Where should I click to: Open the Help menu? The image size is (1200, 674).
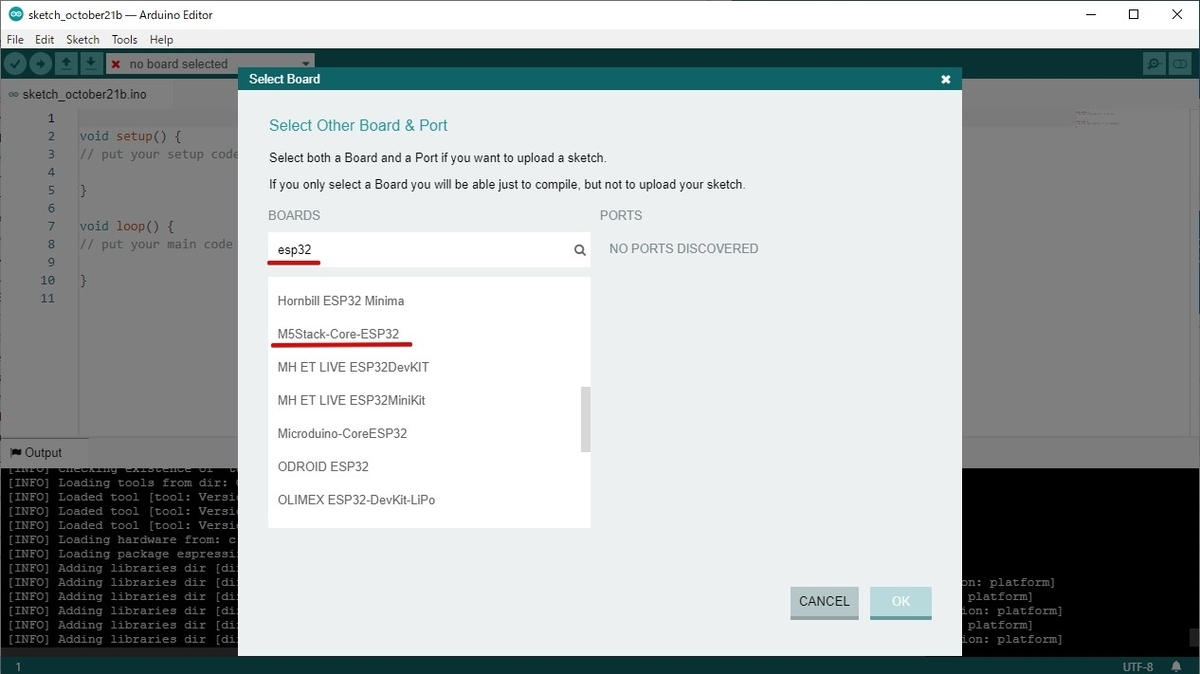[x=161, y=40]
